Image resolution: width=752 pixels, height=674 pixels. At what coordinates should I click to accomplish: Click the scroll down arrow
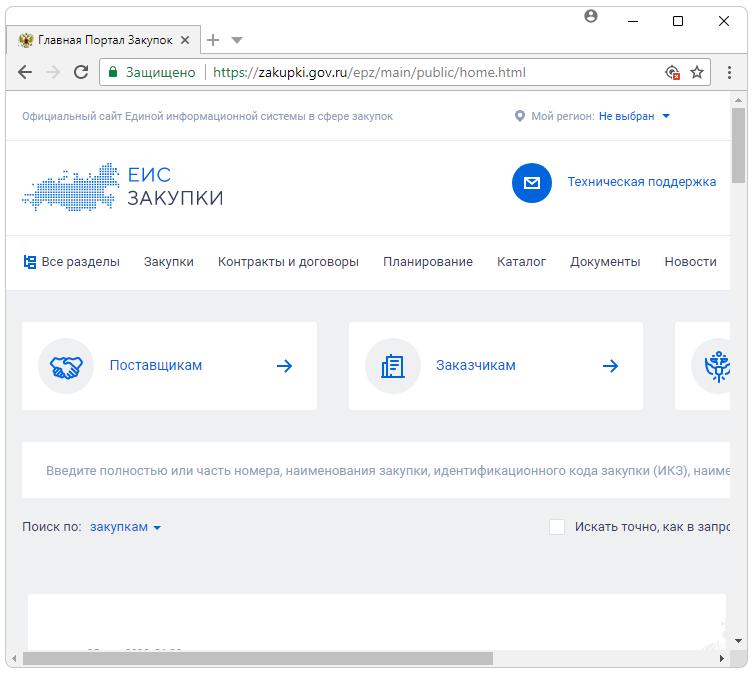pos(739,641)
